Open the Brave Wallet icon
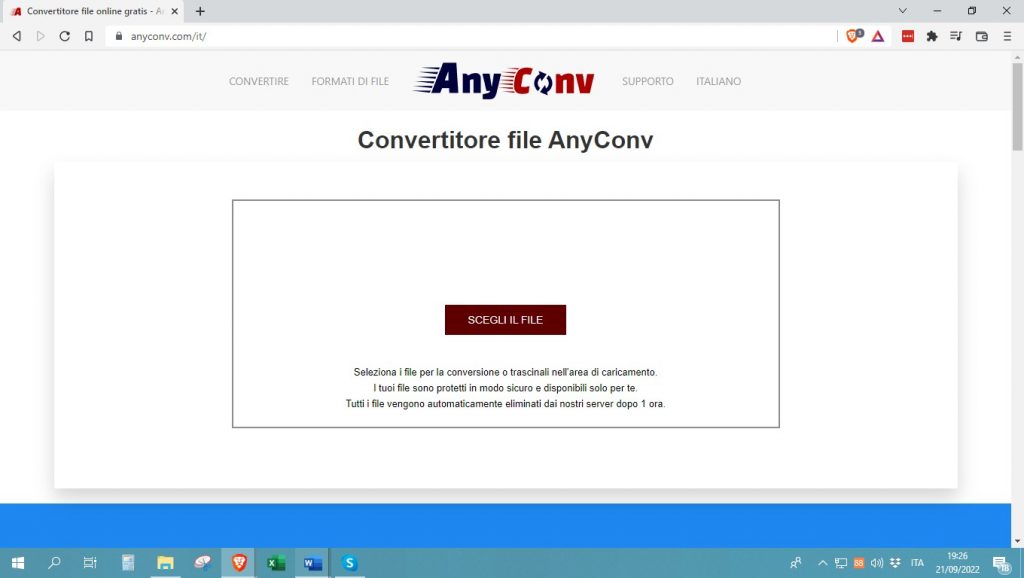 tap(981, 35)
